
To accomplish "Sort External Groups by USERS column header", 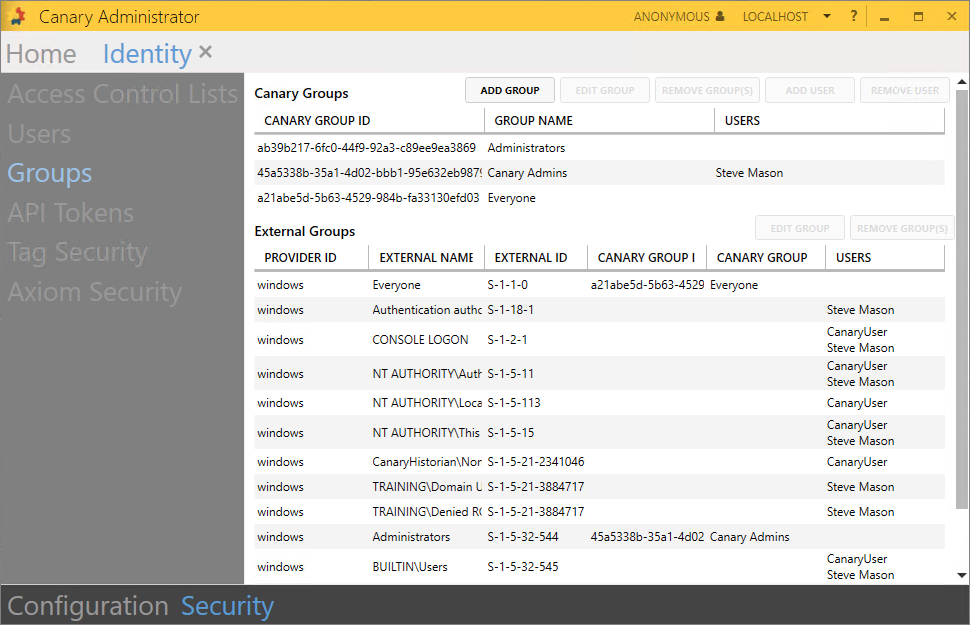I will (885, 257).
